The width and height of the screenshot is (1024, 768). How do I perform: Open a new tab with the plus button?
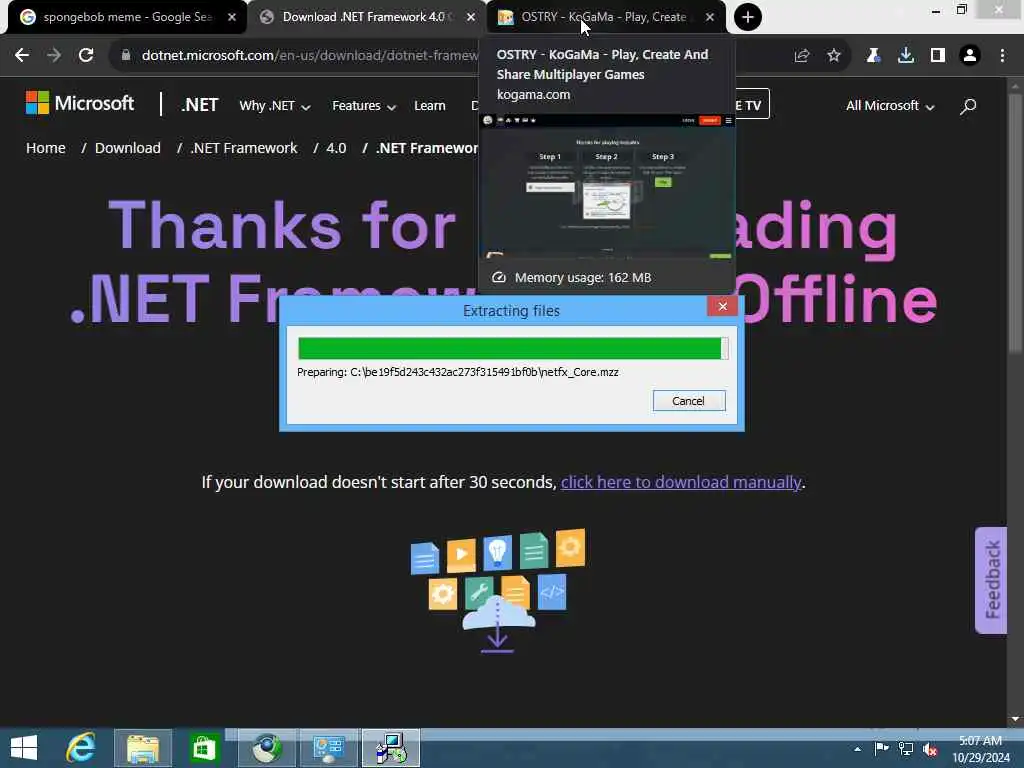coord(748,17)
